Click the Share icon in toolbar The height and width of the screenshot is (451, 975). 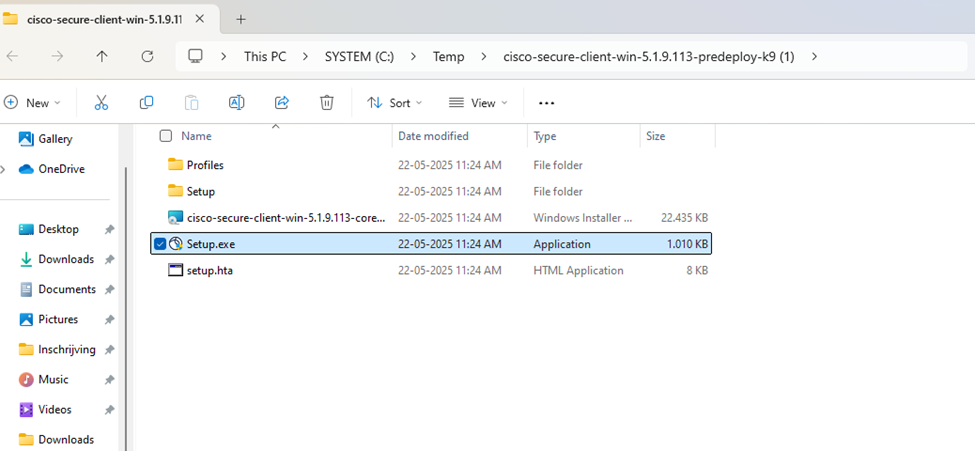tap(282, 103)
